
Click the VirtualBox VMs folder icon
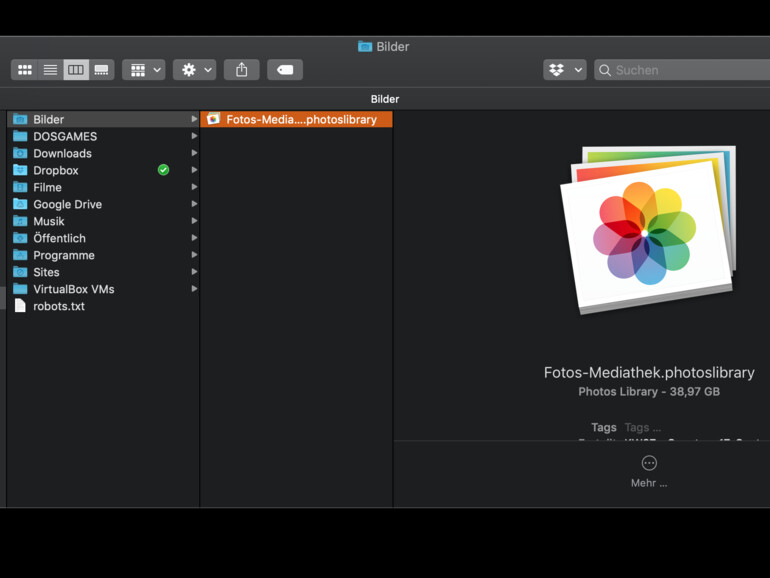coord(20,289)
